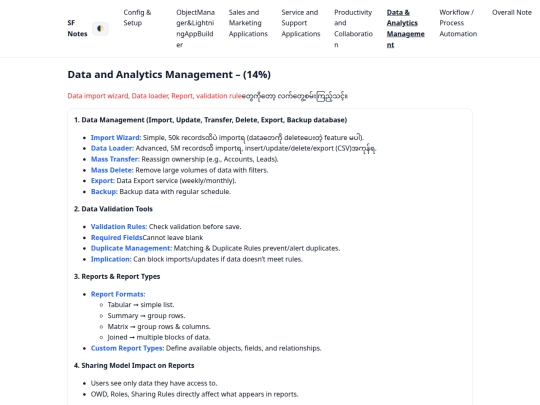
Task: Click the Export term
Action: (x=103, y=180)
